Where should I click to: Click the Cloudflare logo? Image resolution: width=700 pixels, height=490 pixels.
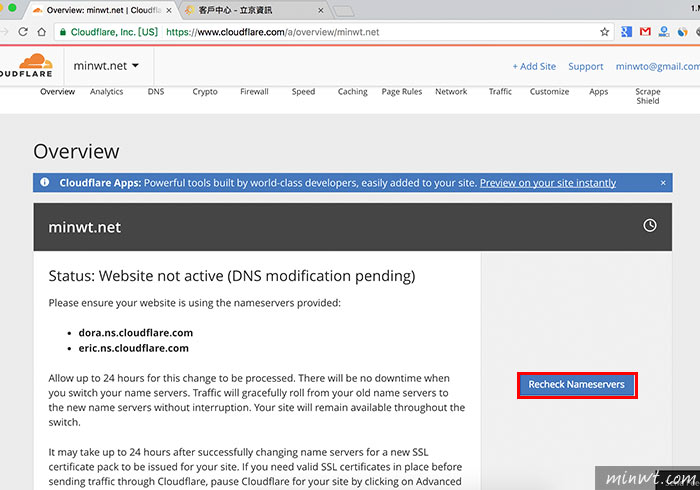pos(27,66)
